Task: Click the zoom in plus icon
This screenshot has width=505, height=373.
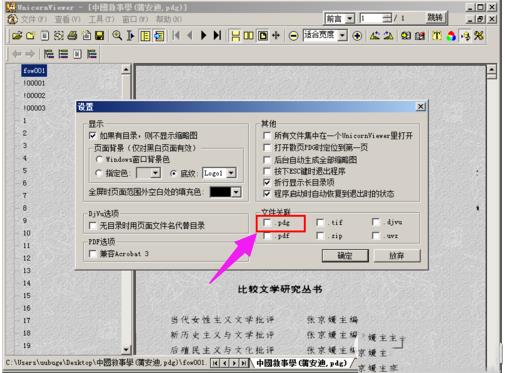Action: pos(357,36)
